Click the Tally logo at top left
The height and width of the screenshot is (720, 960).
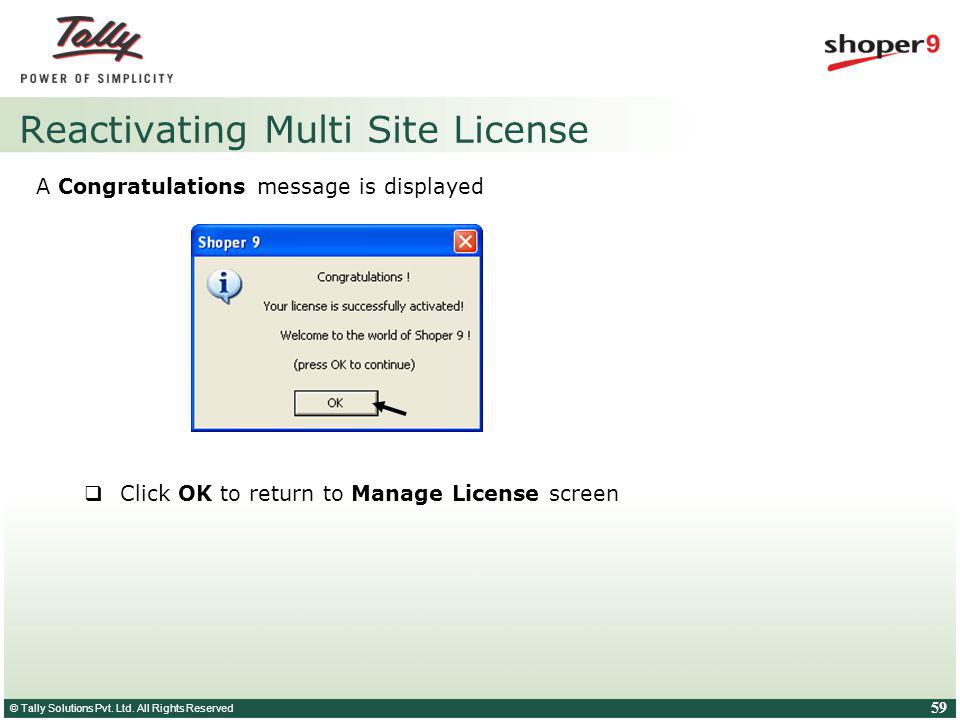pos(98,39)
